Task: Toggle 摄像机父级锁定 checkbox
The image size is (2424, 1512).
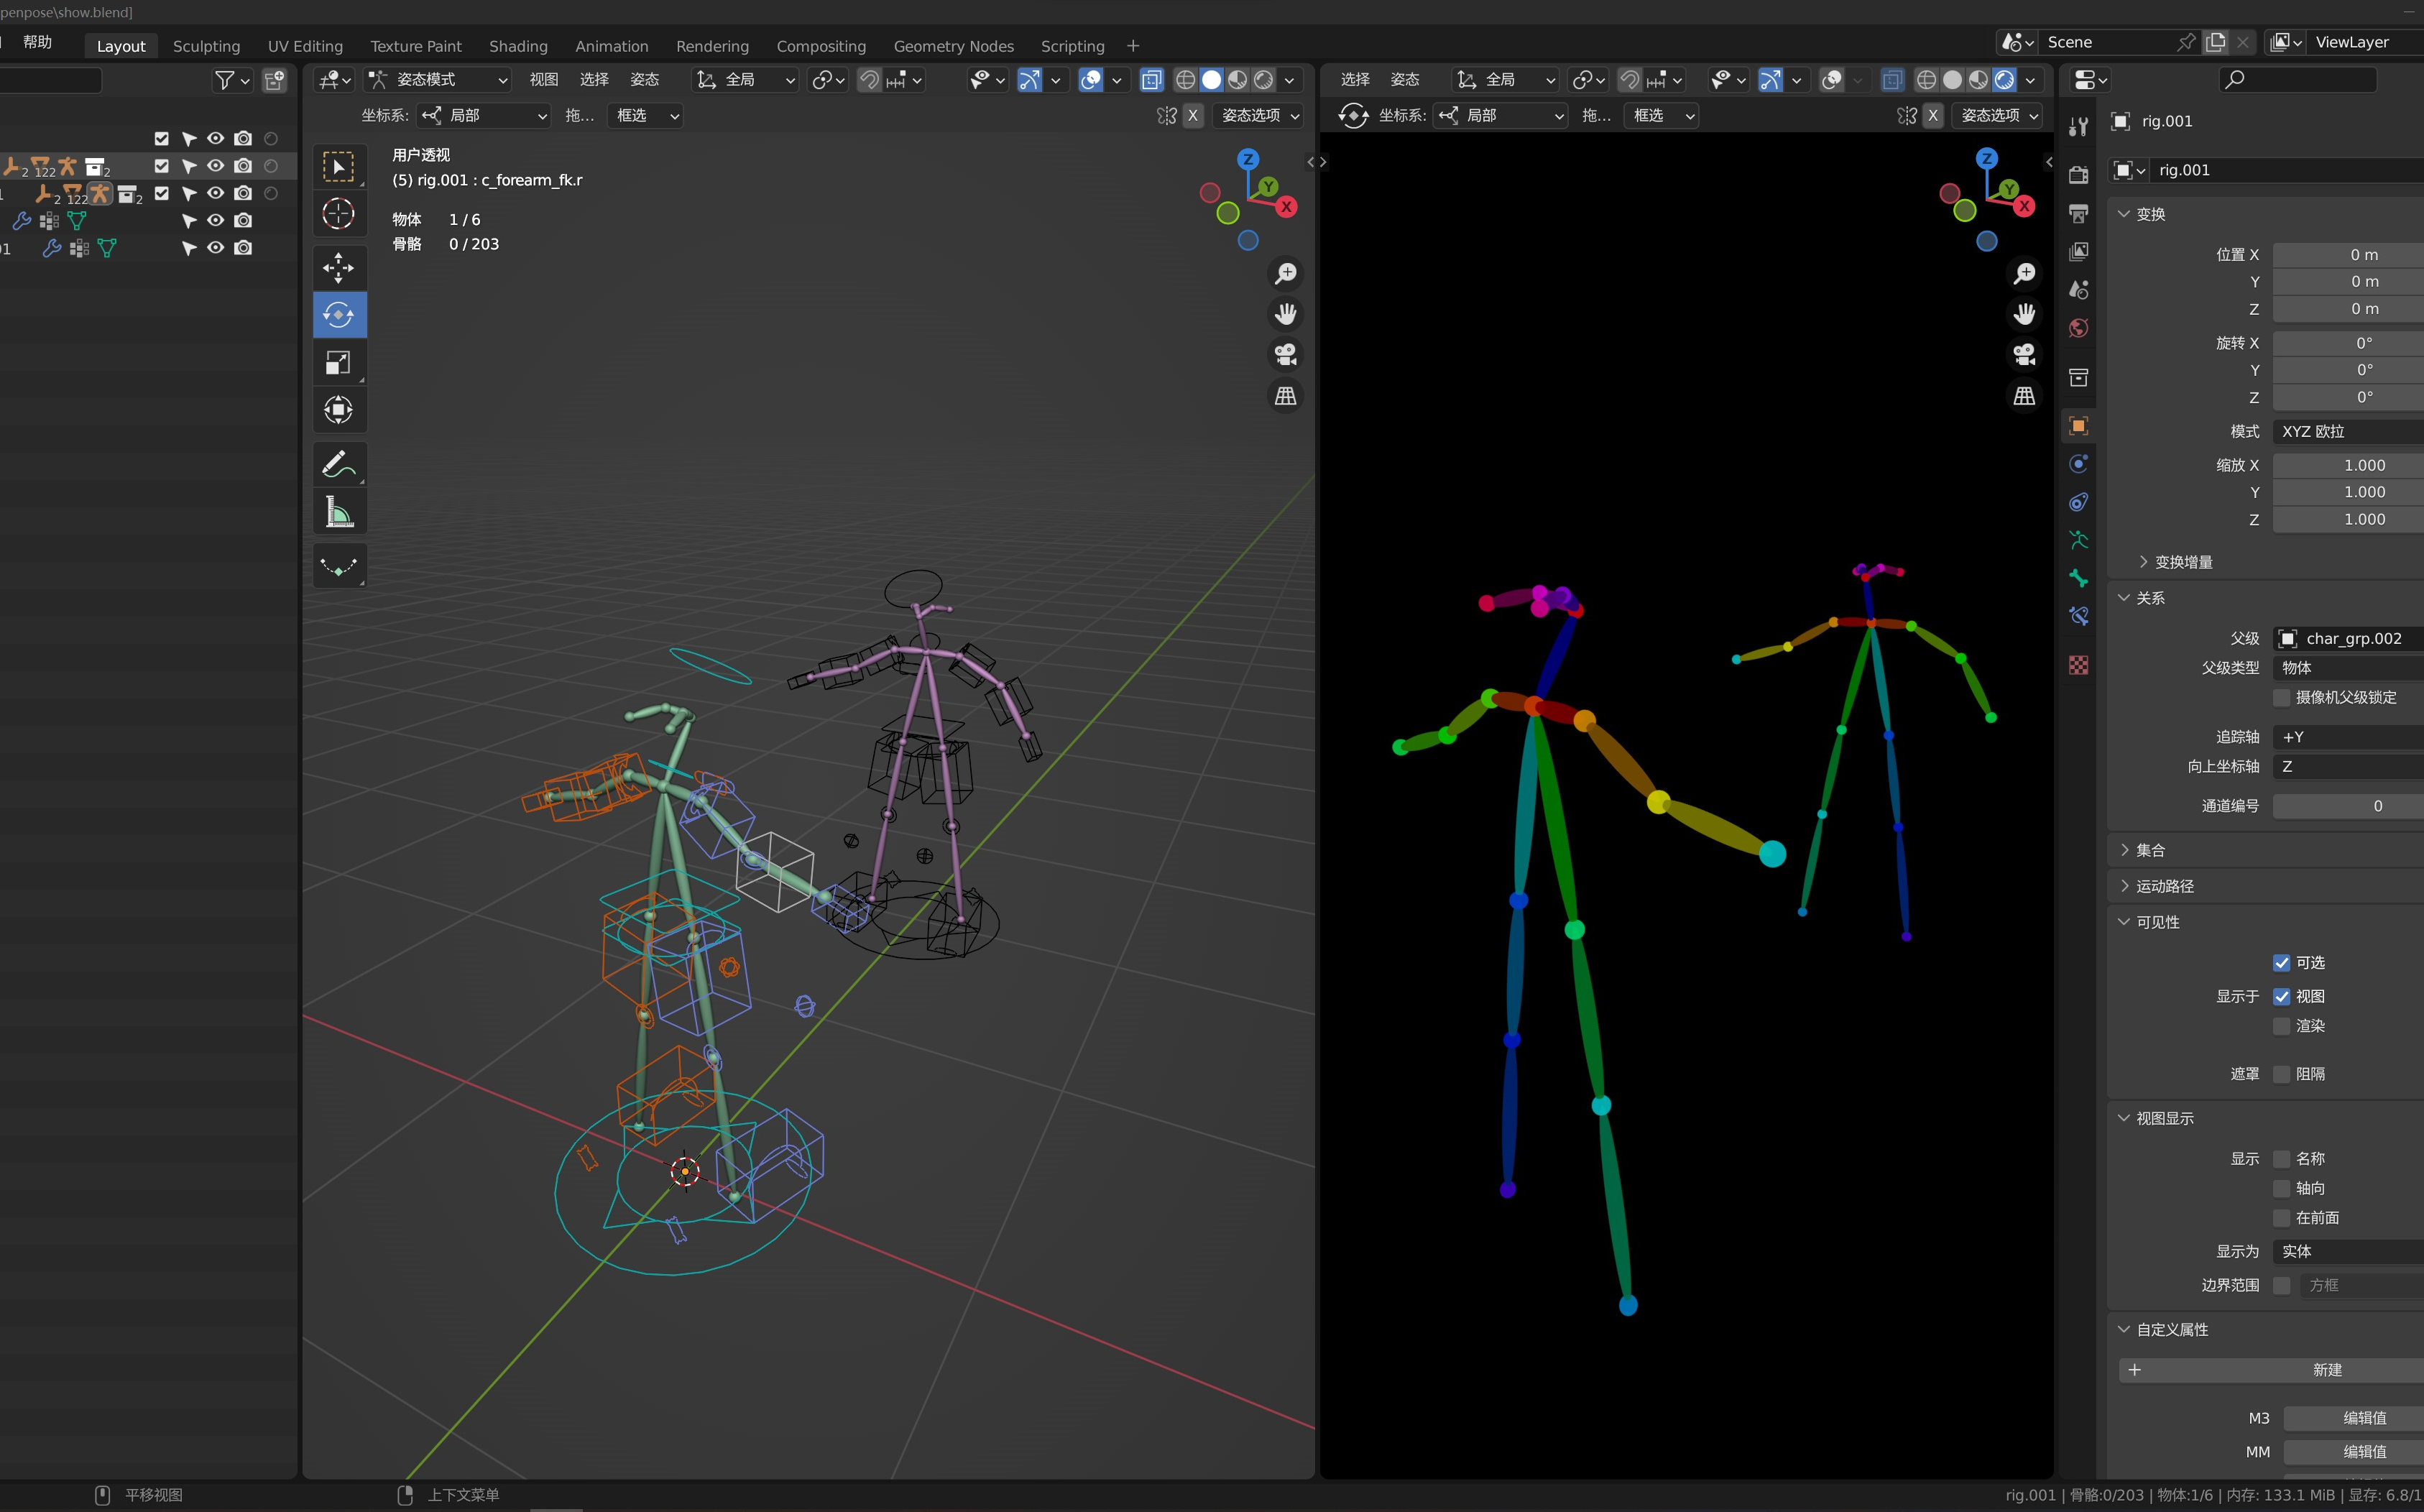Action: [2281, 697]
